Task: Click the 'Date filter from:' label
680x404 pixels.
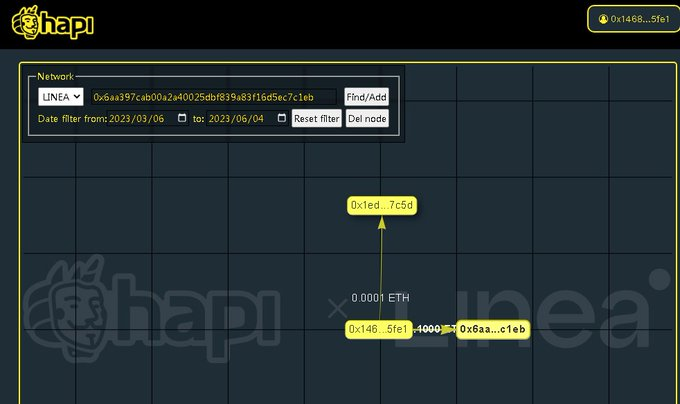Action: (x=72, y=118)
